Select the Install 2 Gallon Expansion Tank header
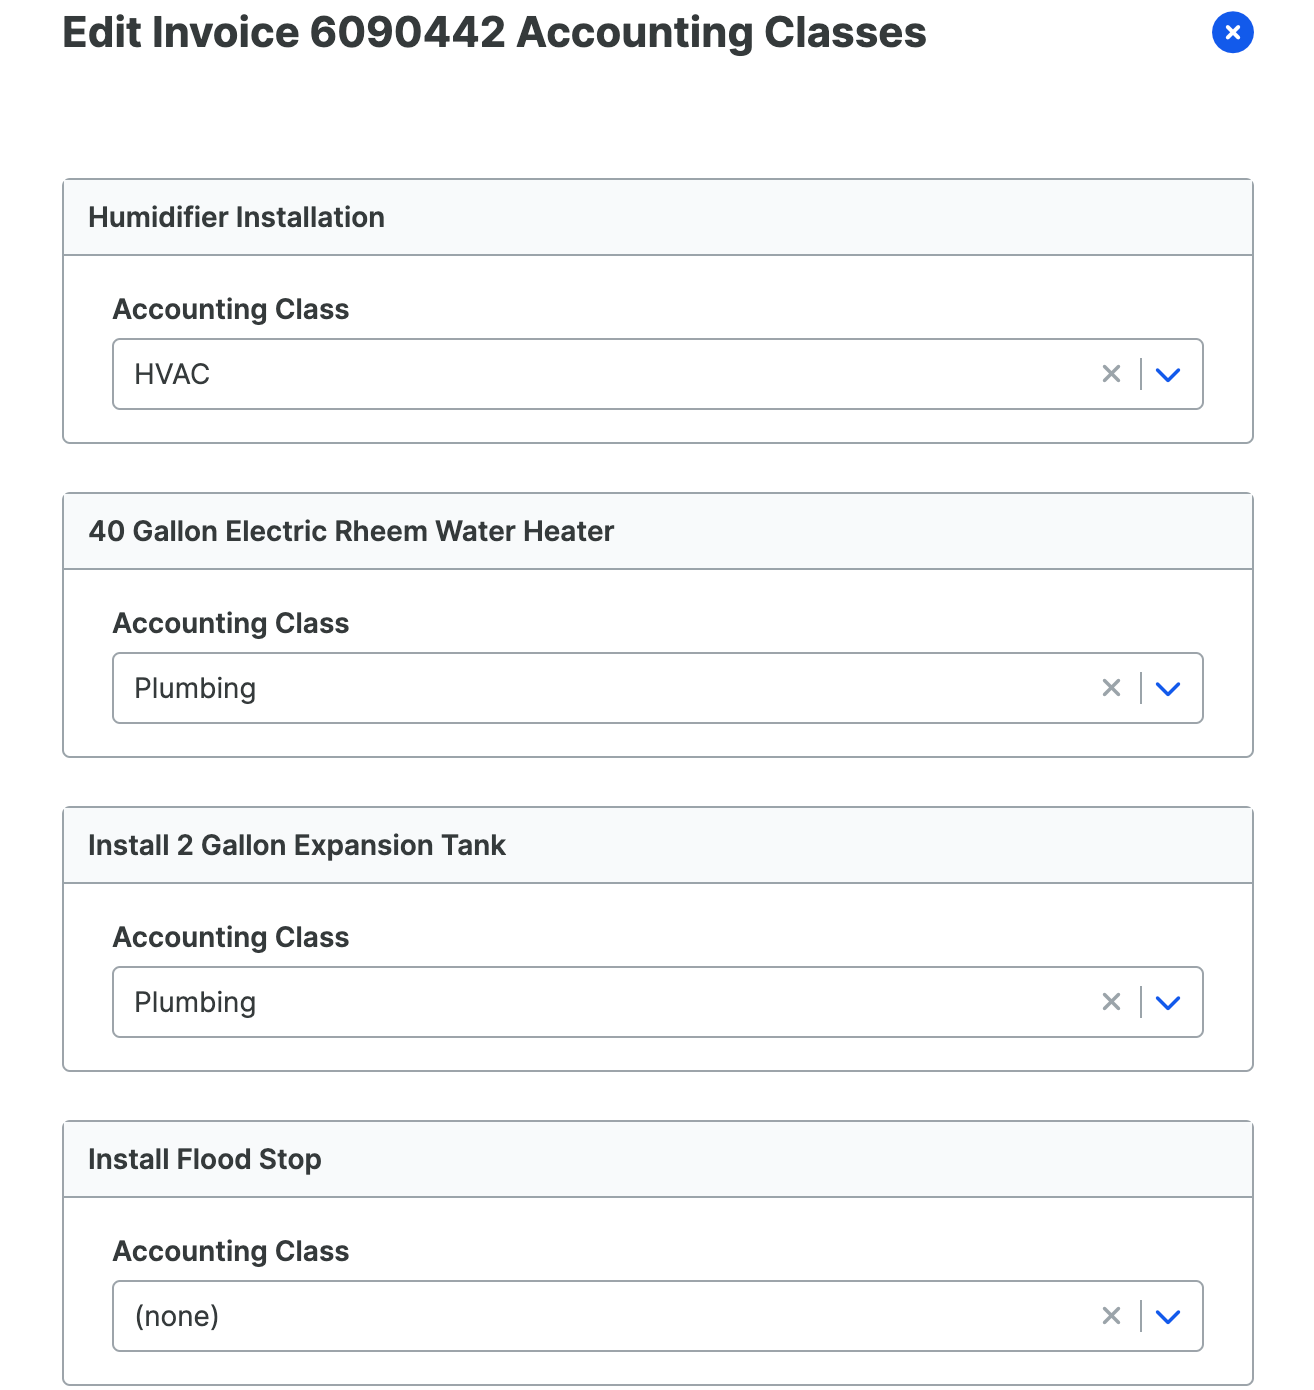Viewport: 1314px width, 1390px height. click(x=297, y=845)
